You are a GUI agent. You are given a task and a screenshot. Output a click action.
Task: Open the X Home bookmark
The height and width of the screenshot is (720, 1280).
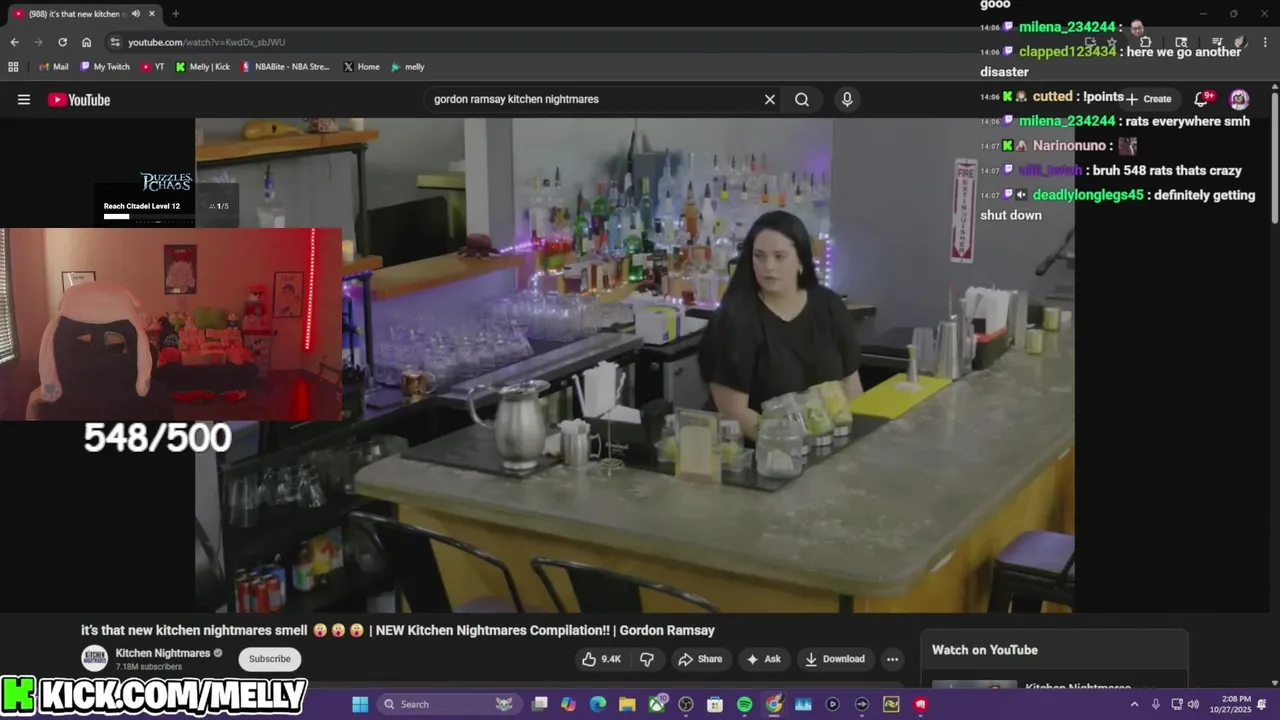tap(361, 67)
